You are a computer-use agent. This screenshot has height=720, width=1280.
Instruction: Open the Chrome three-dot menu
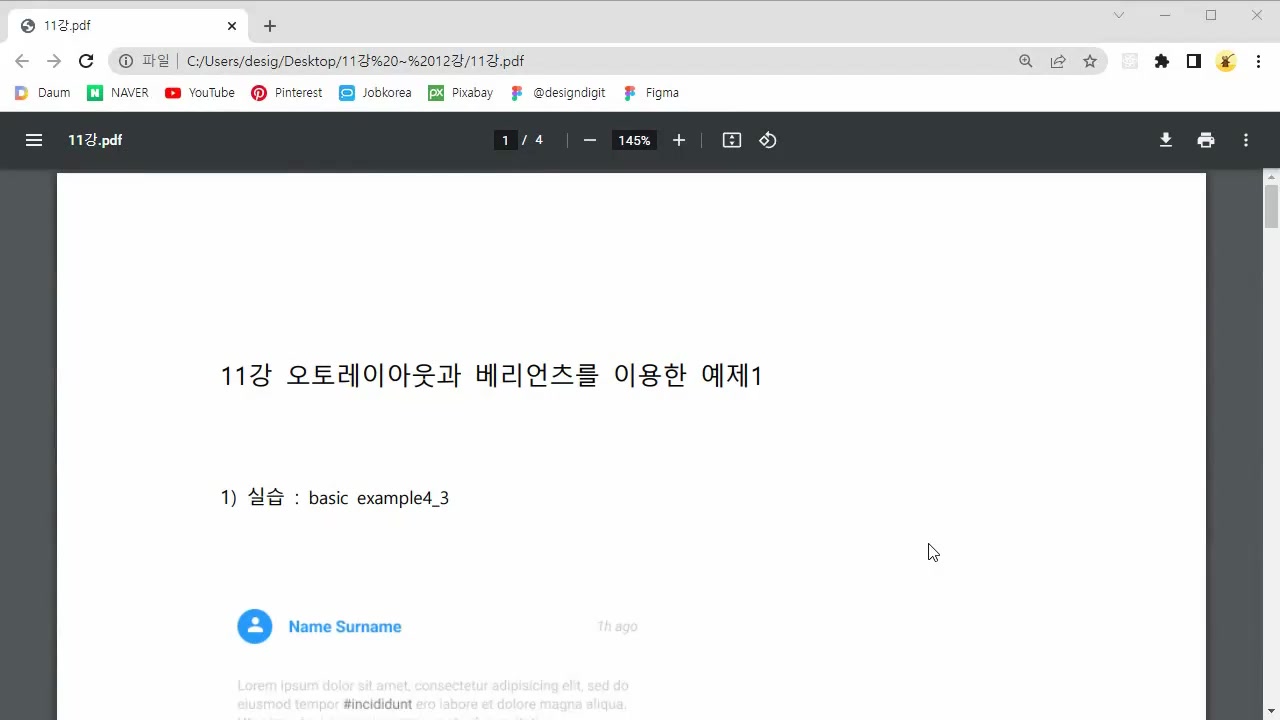[1259, 61]
